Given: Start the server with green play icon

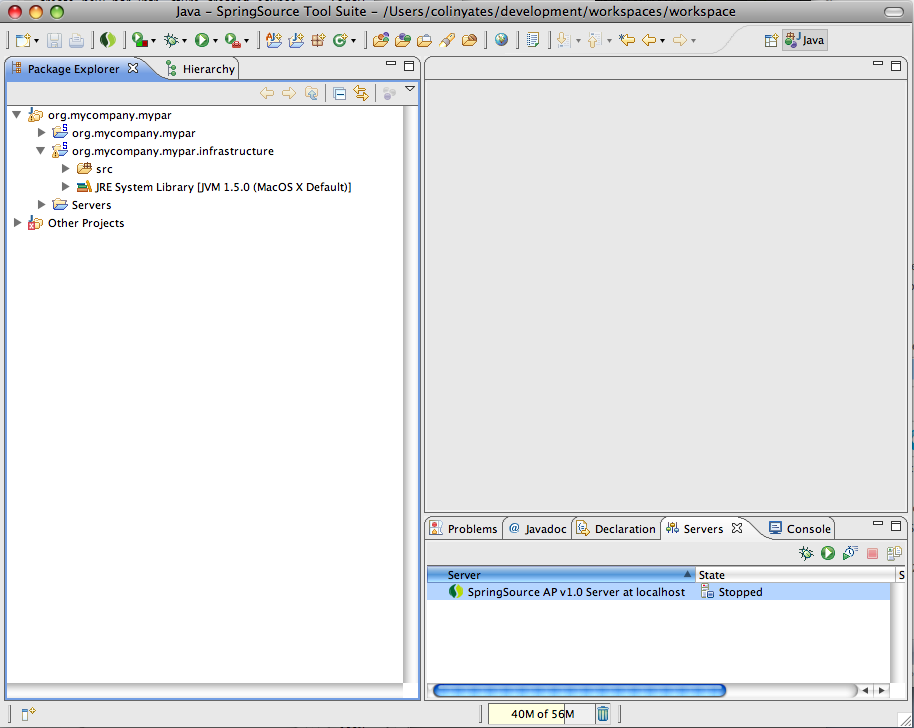Looking at the screenshot, I should (828, 553).
